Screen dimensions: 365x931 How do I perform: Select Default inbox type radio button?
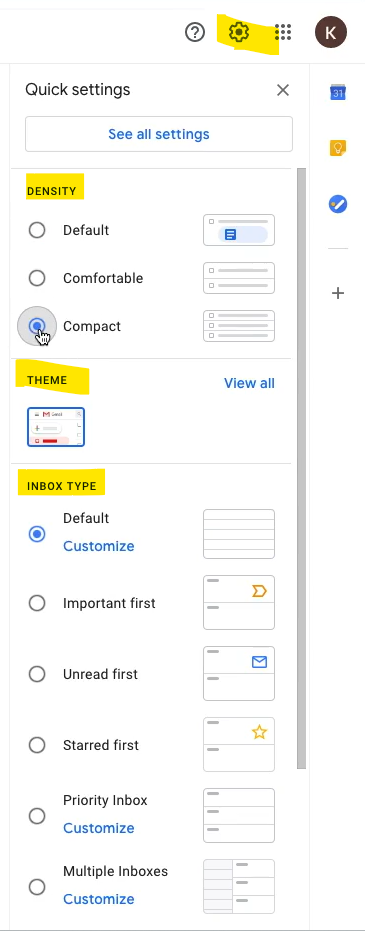[x=37, y=534]
